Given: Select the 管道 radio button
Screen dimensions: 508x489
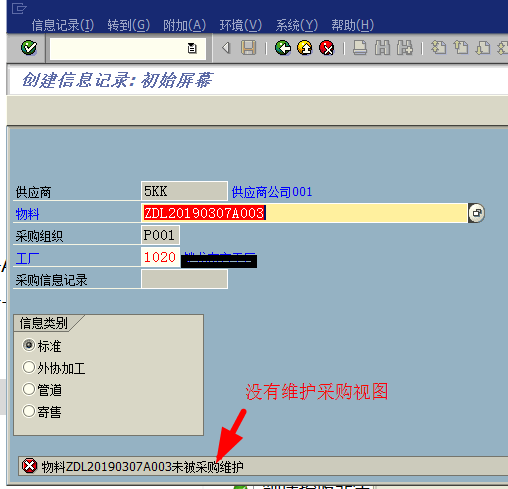Looking at the screenshot, I should pyautogui.click(x=29, y=389).
